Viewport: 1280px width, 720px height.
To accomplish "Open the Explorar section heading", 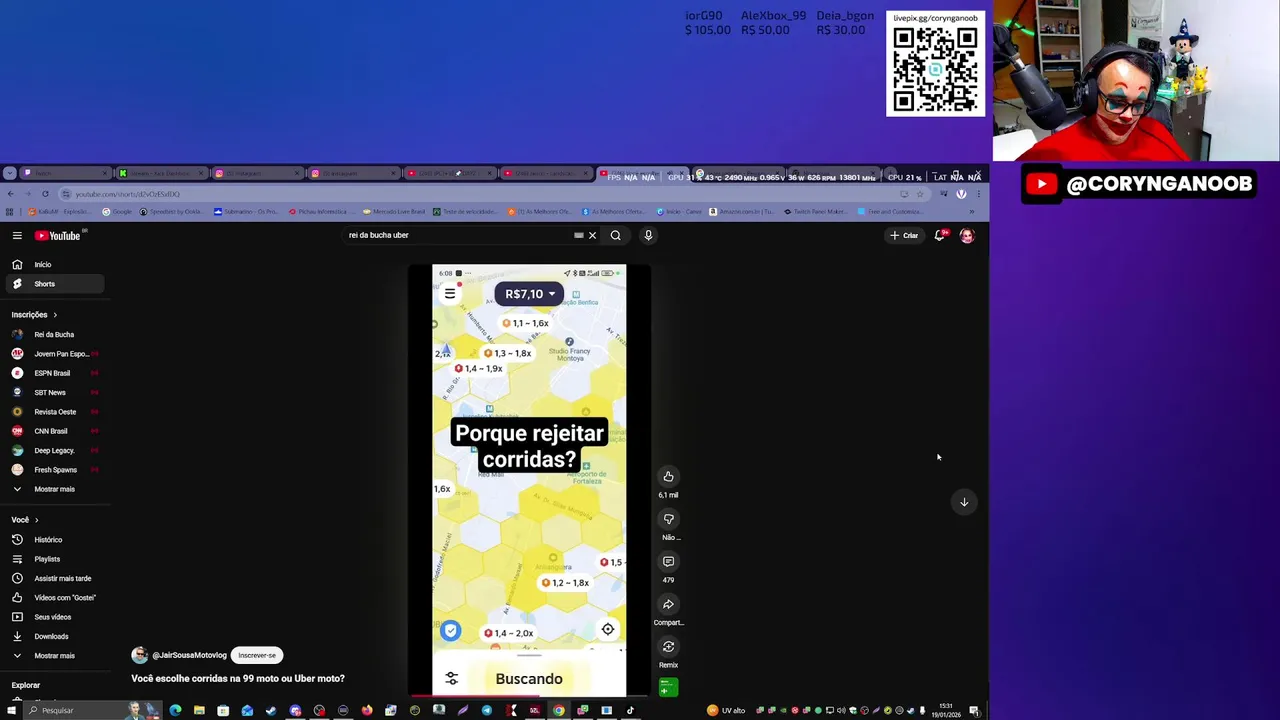I will pyautogui.click(x=26, y=686).
